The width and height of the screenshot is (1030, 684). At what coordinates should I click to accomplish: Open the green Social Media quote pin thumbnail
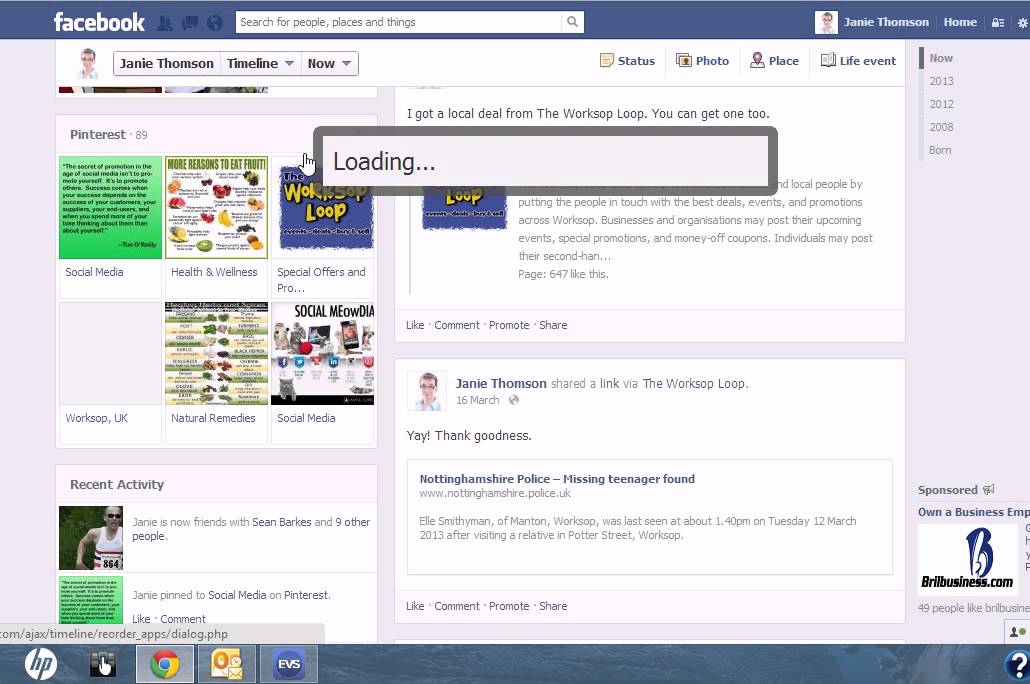110,207
